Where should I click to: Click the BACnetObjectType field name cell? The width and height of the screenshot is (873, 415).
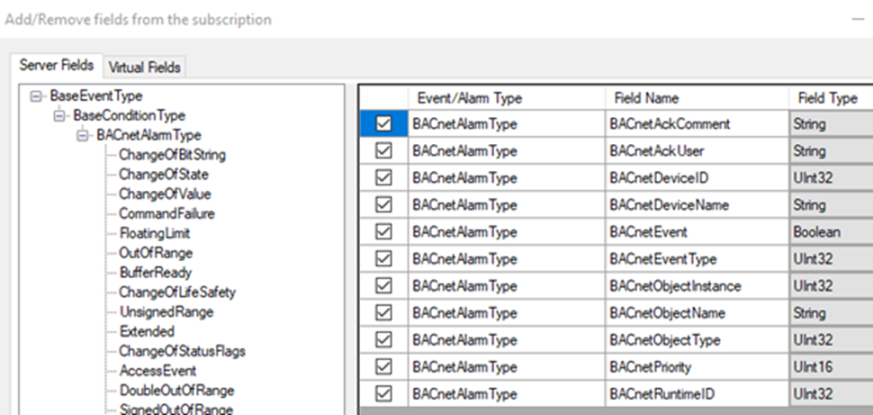pos(697,340)
